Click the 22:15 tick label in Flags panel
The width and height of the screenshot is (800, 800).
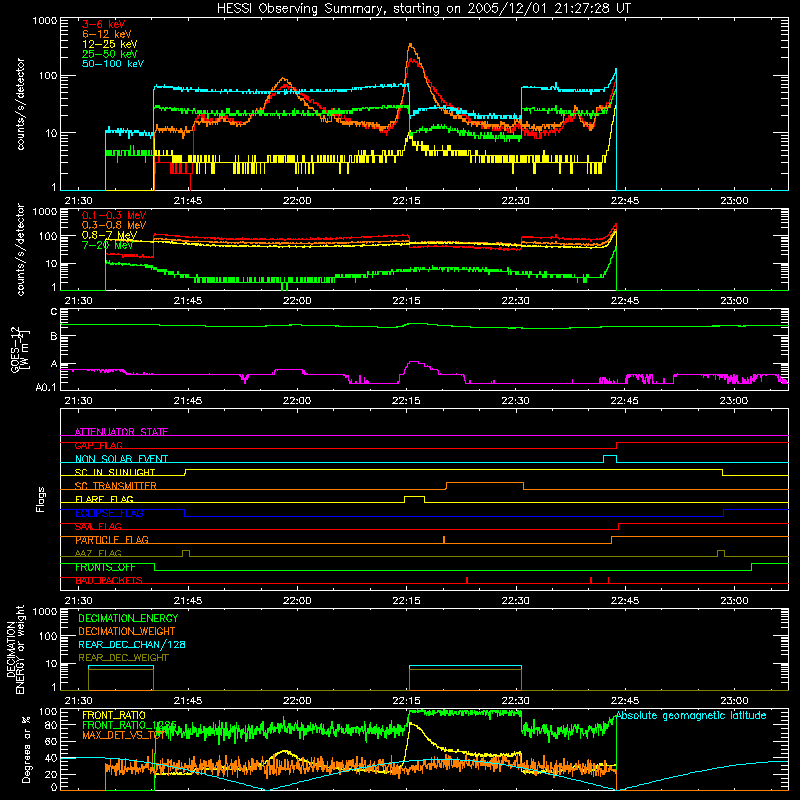tap(406, 601)
